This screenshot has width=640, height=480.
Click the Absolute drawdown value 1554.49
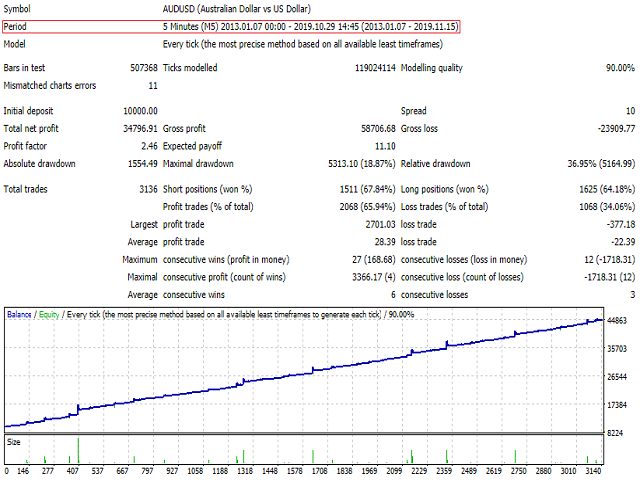[x=142, y=164]
